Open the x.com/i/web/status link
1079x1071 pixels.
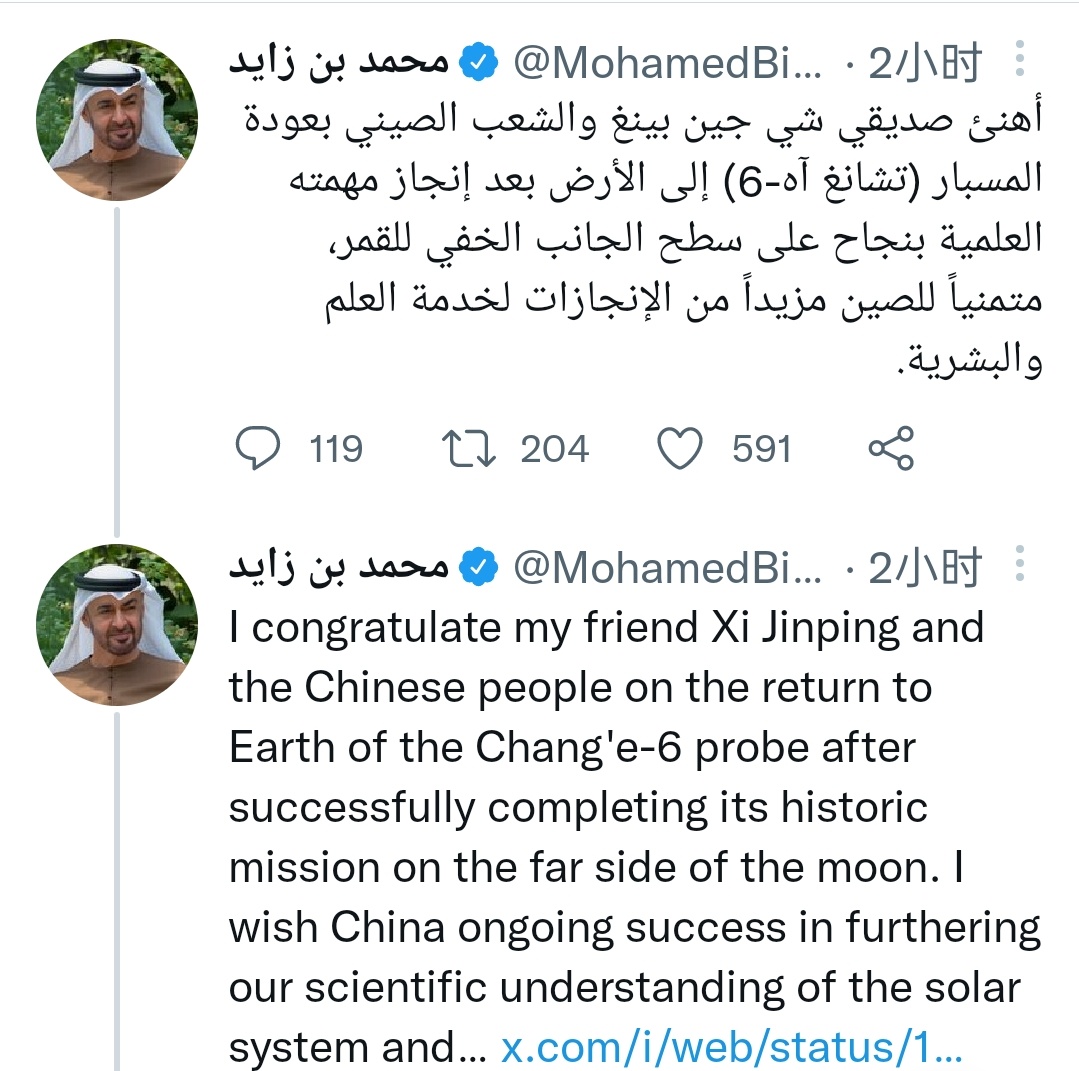(x=731, y=1048)
